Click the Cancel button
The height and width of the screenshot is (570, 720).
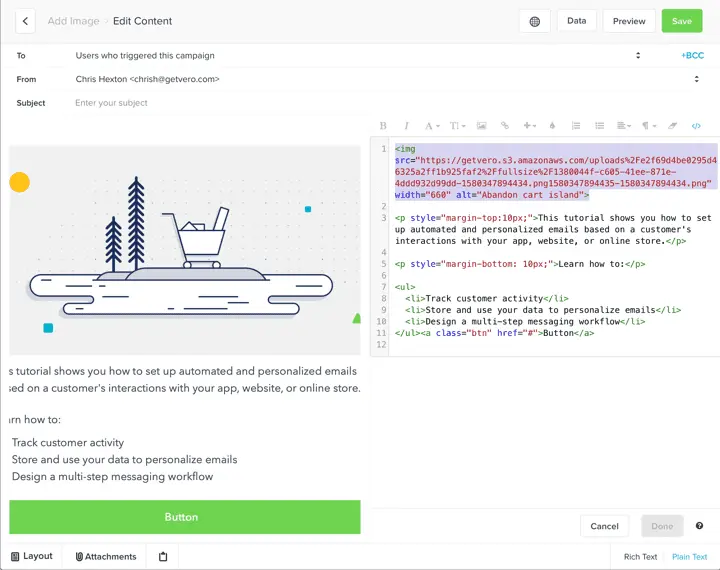604,526
